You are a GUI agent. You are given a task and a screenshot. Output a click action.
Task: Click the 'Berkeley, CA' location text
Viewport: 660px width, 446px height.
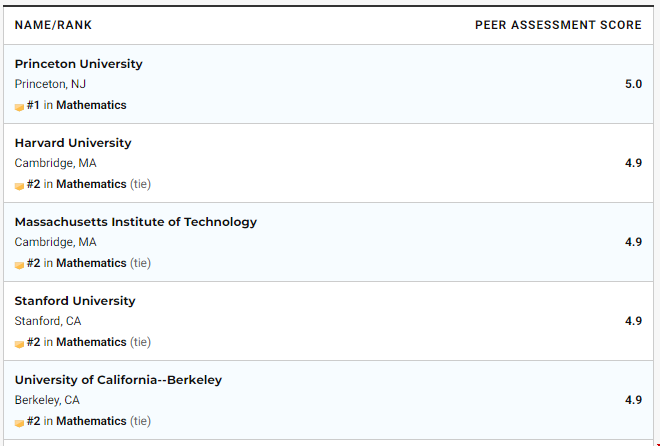[47, 400]
